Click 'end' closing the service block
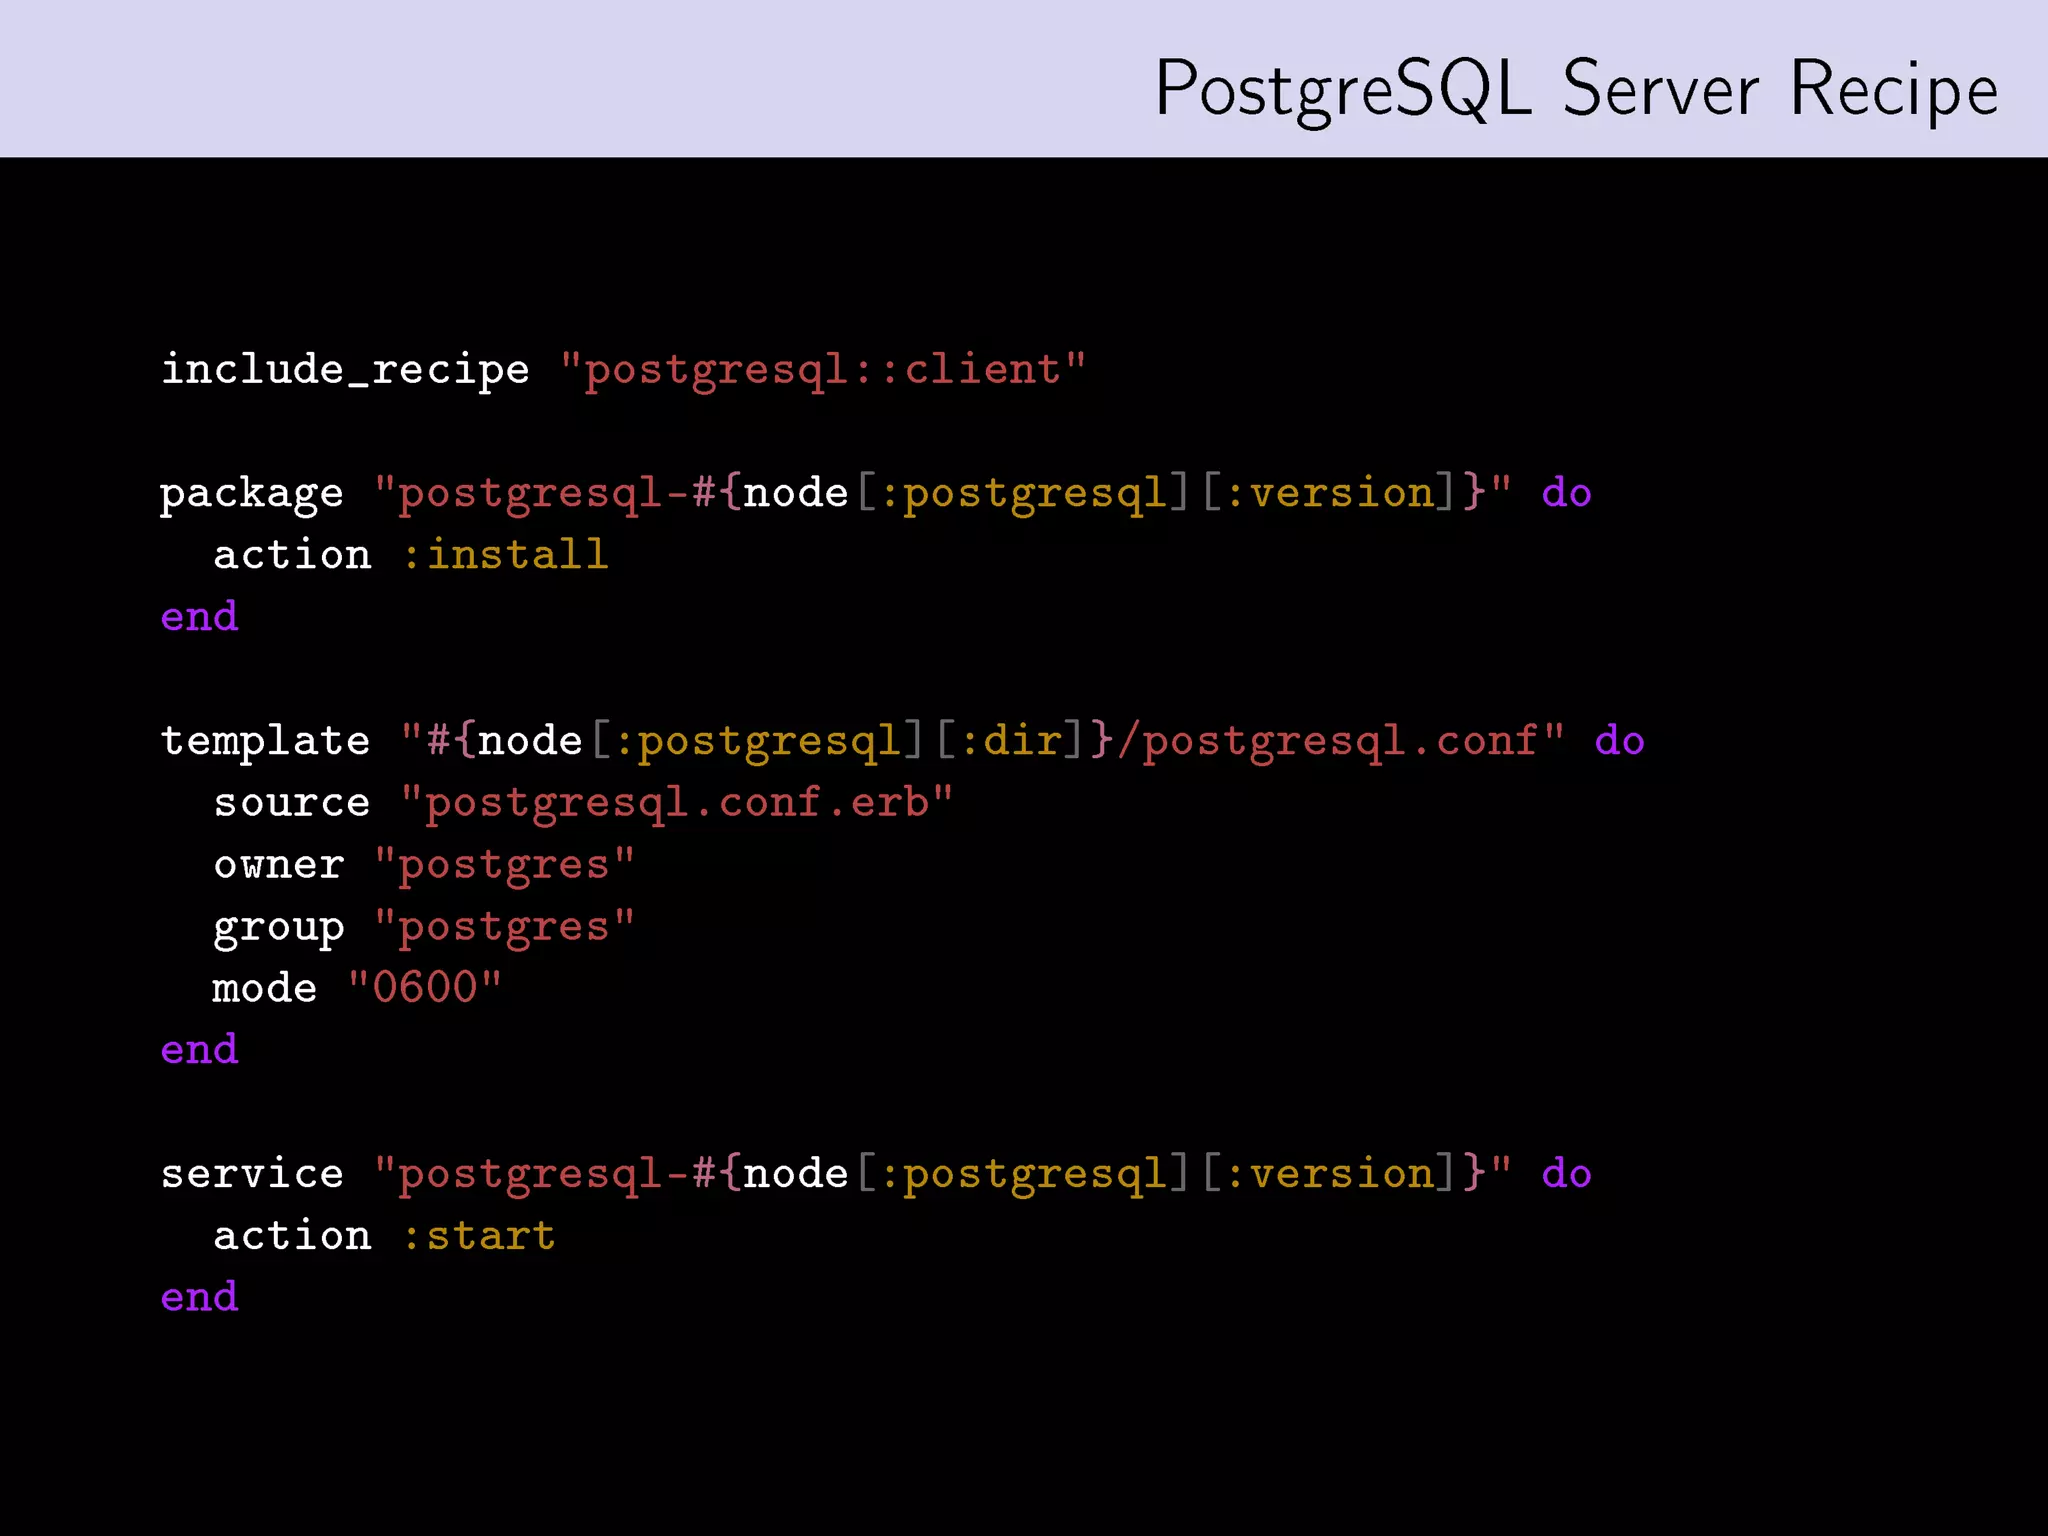Viewport: 2048px width, 1536px height. coord(200,1297)
